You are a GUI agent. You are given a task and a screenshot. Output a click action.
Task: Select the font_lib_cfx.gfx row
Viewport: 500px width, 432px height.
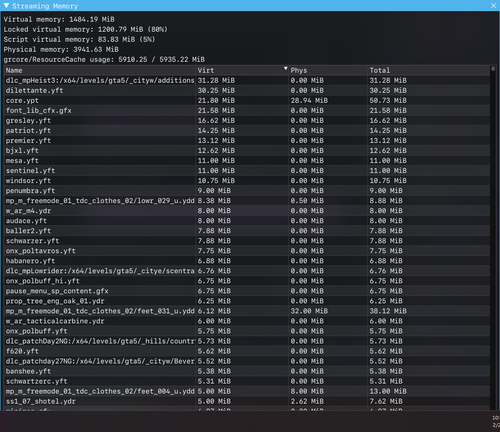pos(247,111)
